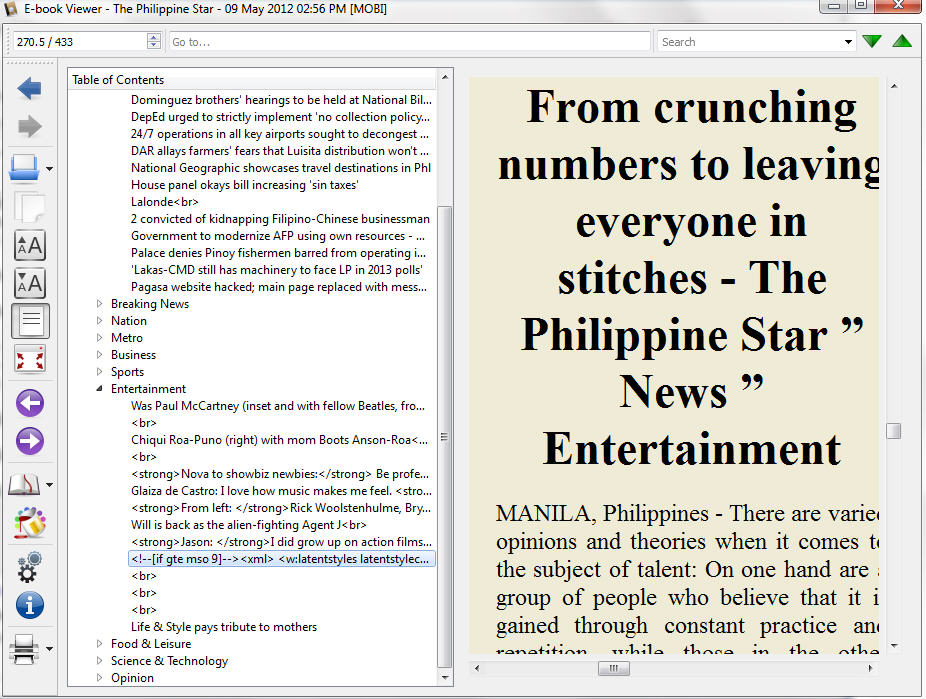Click right arrow of horizontal scrollbar
The height and width of the screenshot is (699, 926).
tap(870, 668)
